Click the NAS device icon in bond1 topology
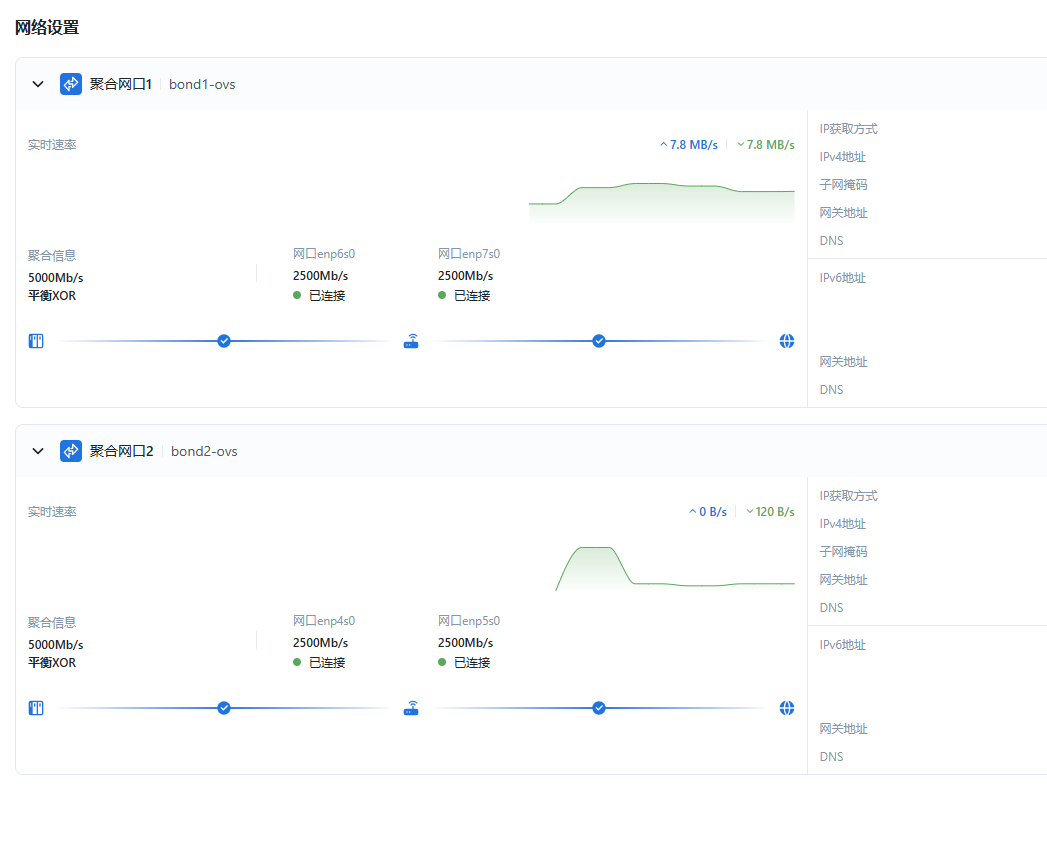Viewport: 1047px width, 864px height. tap(36, 341)
